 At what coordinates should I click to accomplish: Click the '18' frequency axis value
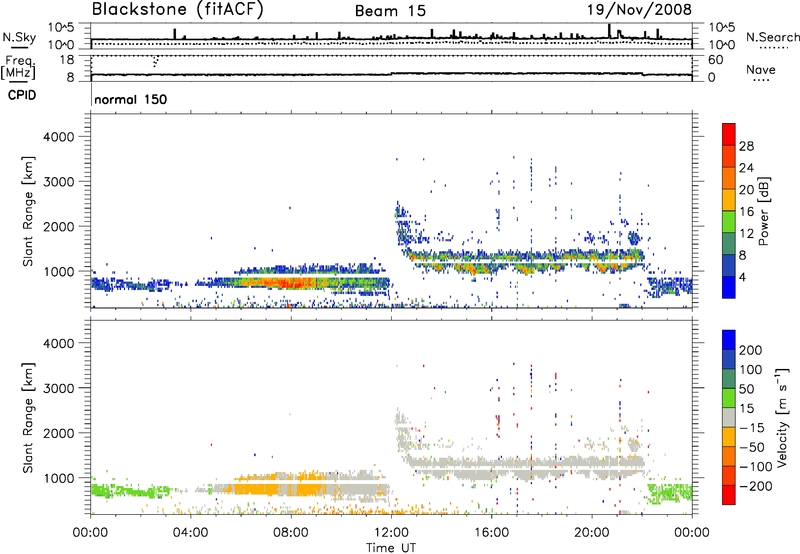click(67, 60)
